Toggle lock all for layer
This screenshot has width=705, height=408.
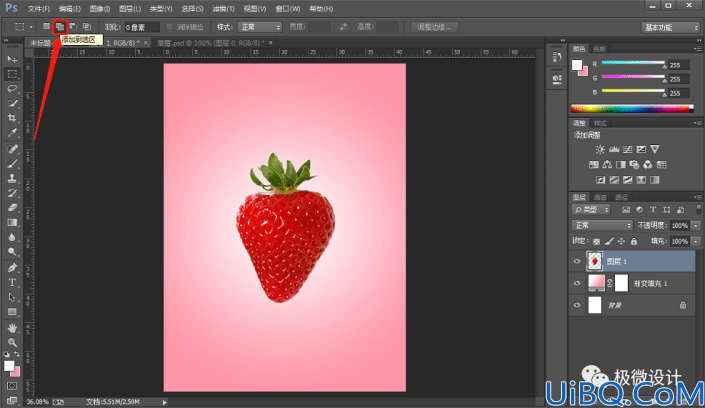pos(634,242)
